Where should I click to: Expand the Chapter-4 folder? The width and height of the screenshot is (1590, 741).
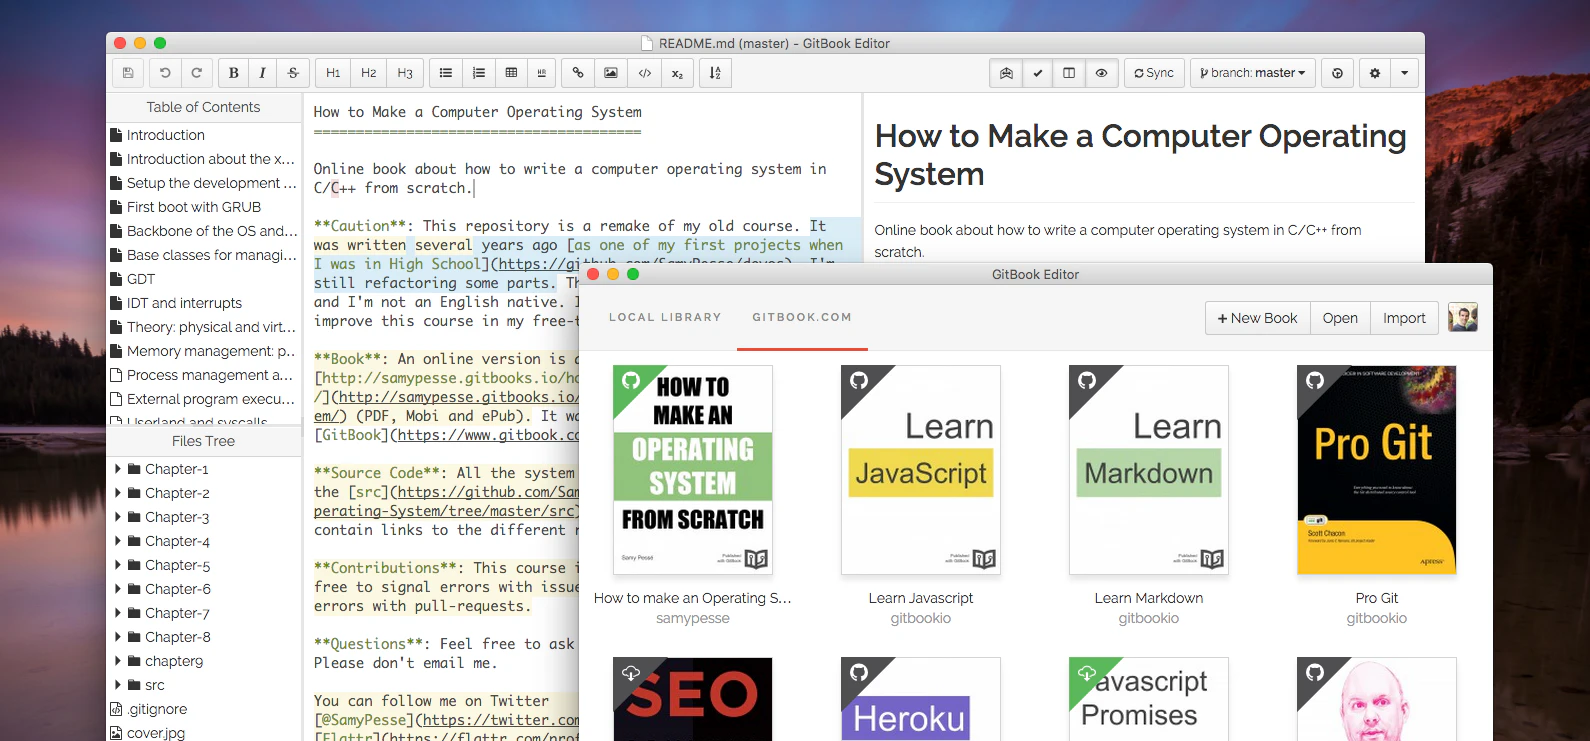(118, 541)
